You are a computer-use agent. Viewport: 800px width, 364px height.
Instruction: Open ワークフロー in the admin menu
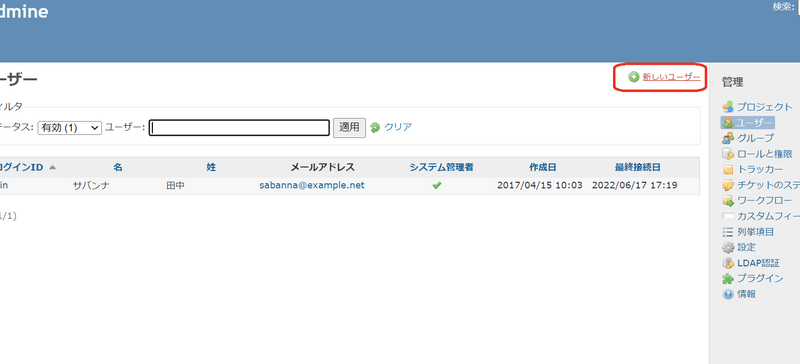765,201
